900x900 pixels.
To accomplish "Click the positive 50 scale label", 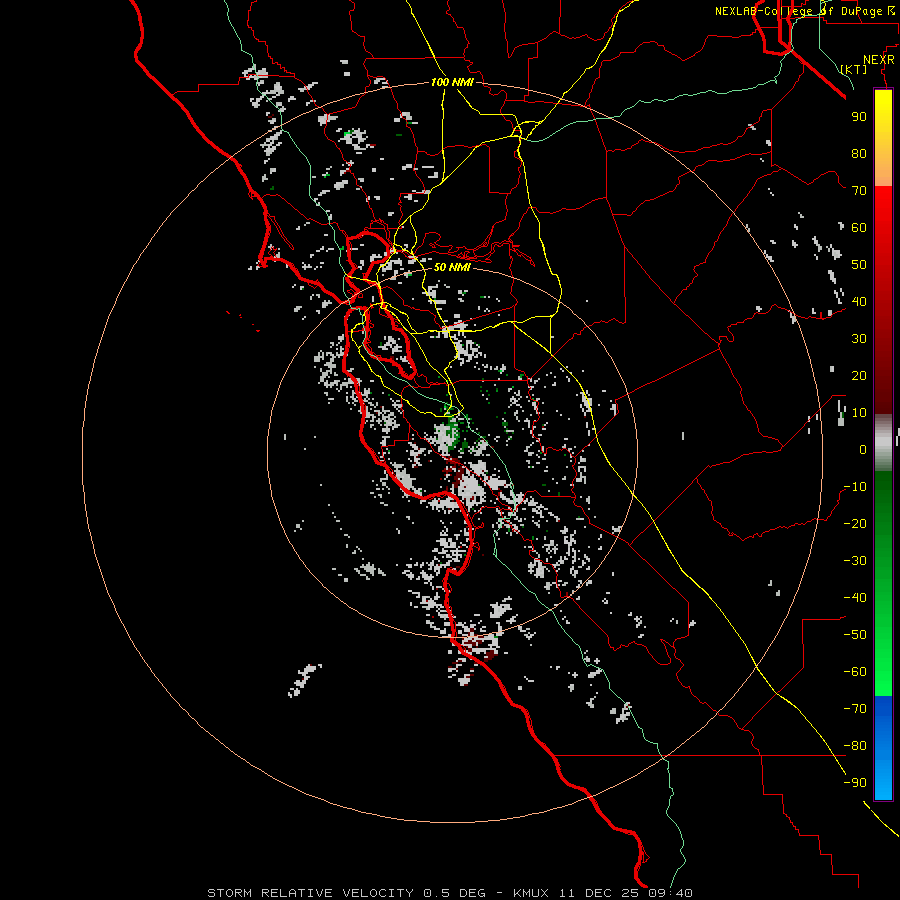I will click(x=859, y=265).
